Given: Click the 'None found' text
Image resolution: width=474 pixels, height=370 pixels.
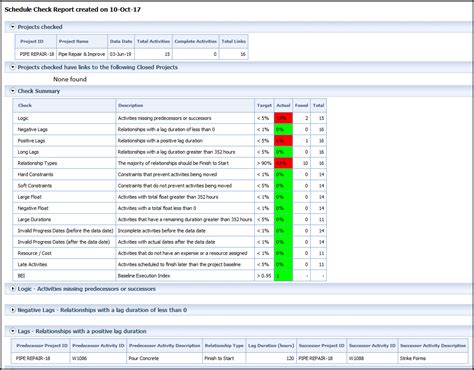Looking at the screenshot, I should coord(70,79).
